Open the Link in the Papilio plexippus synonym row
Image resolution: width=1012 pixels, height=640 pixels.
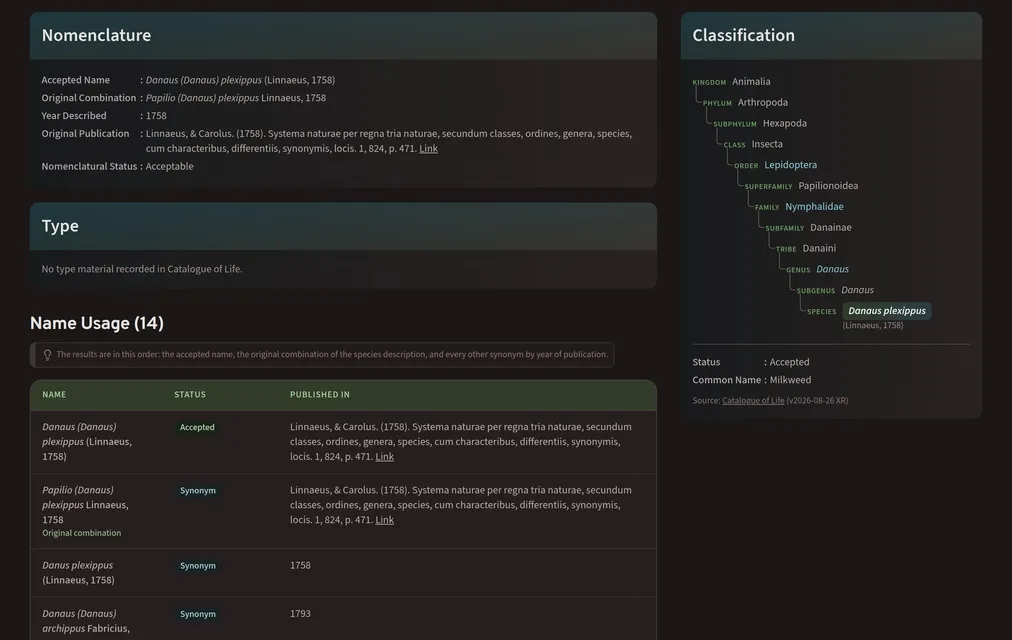pos(385,520)
